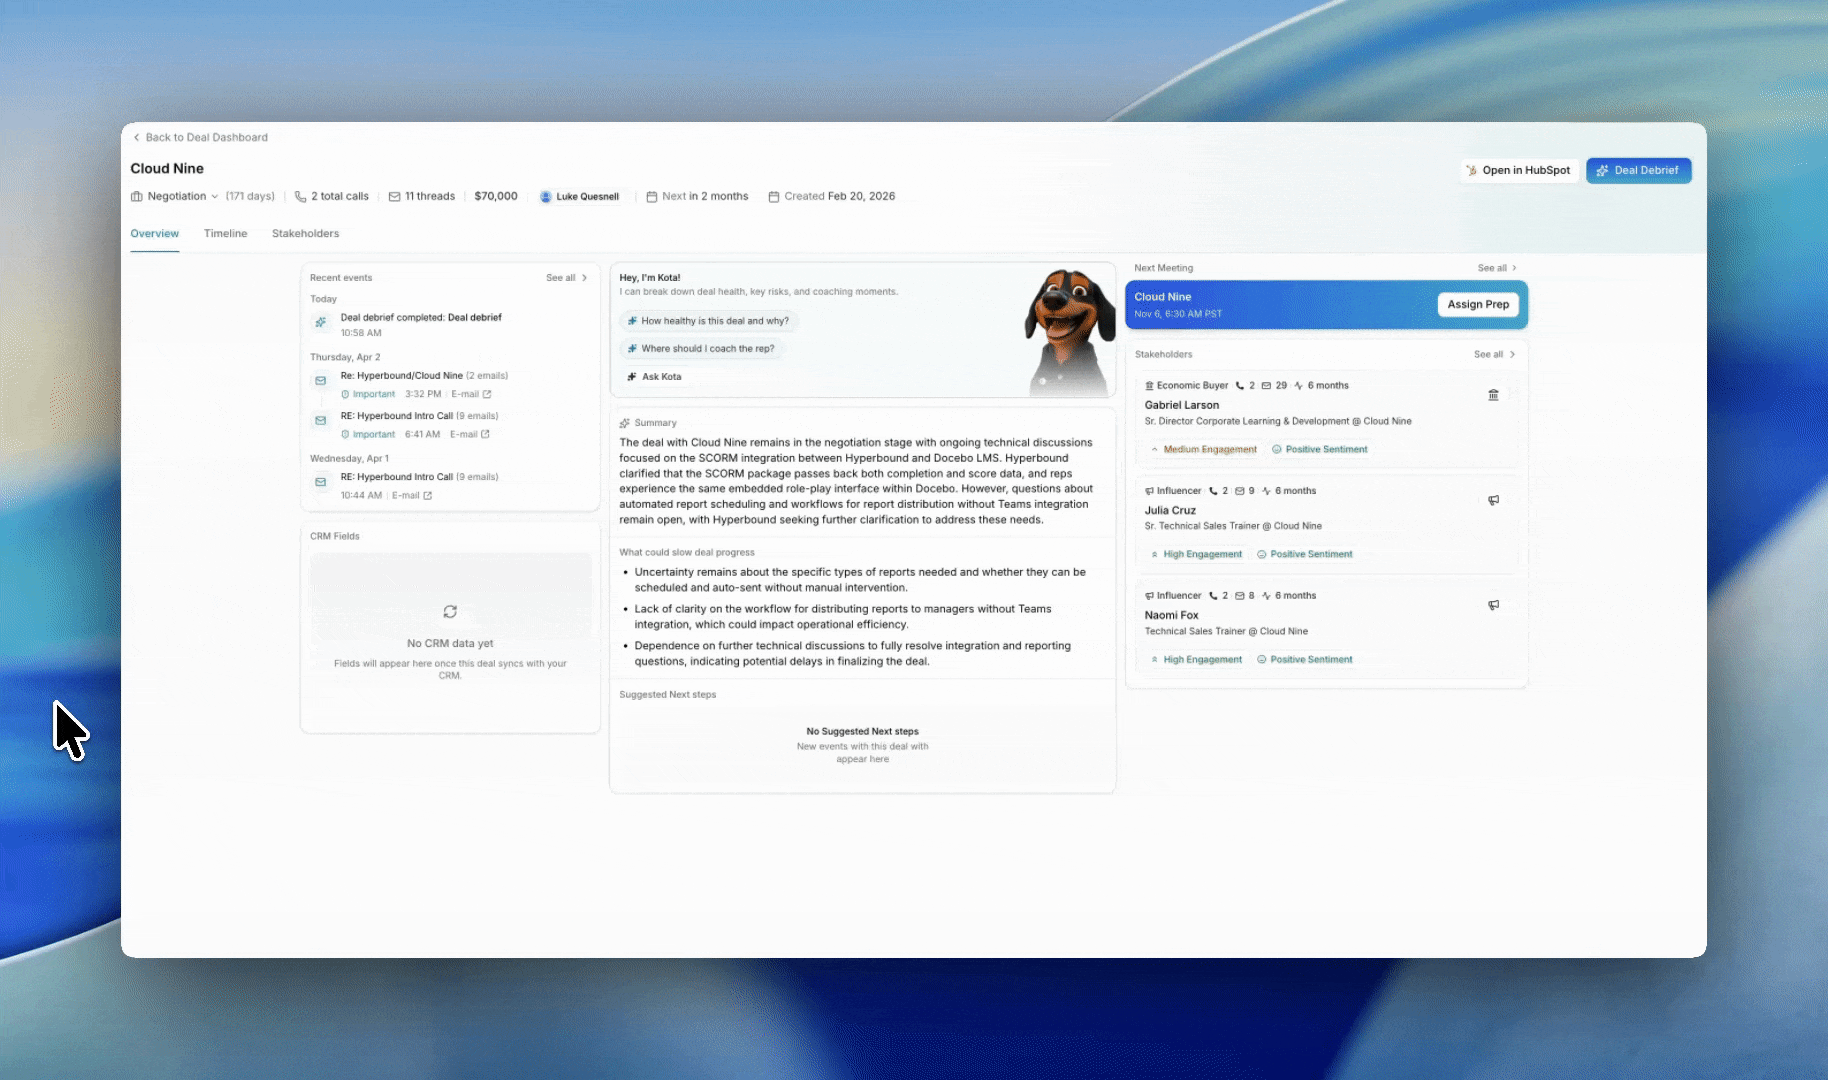Viewport: 1828px width, 1080px height.
Task: Click the 2 total calls phone icon
Action: 300,196
